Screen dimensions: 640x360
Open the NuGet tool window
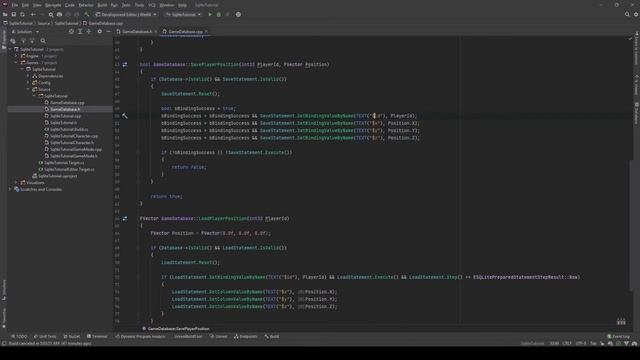[72, 337]
